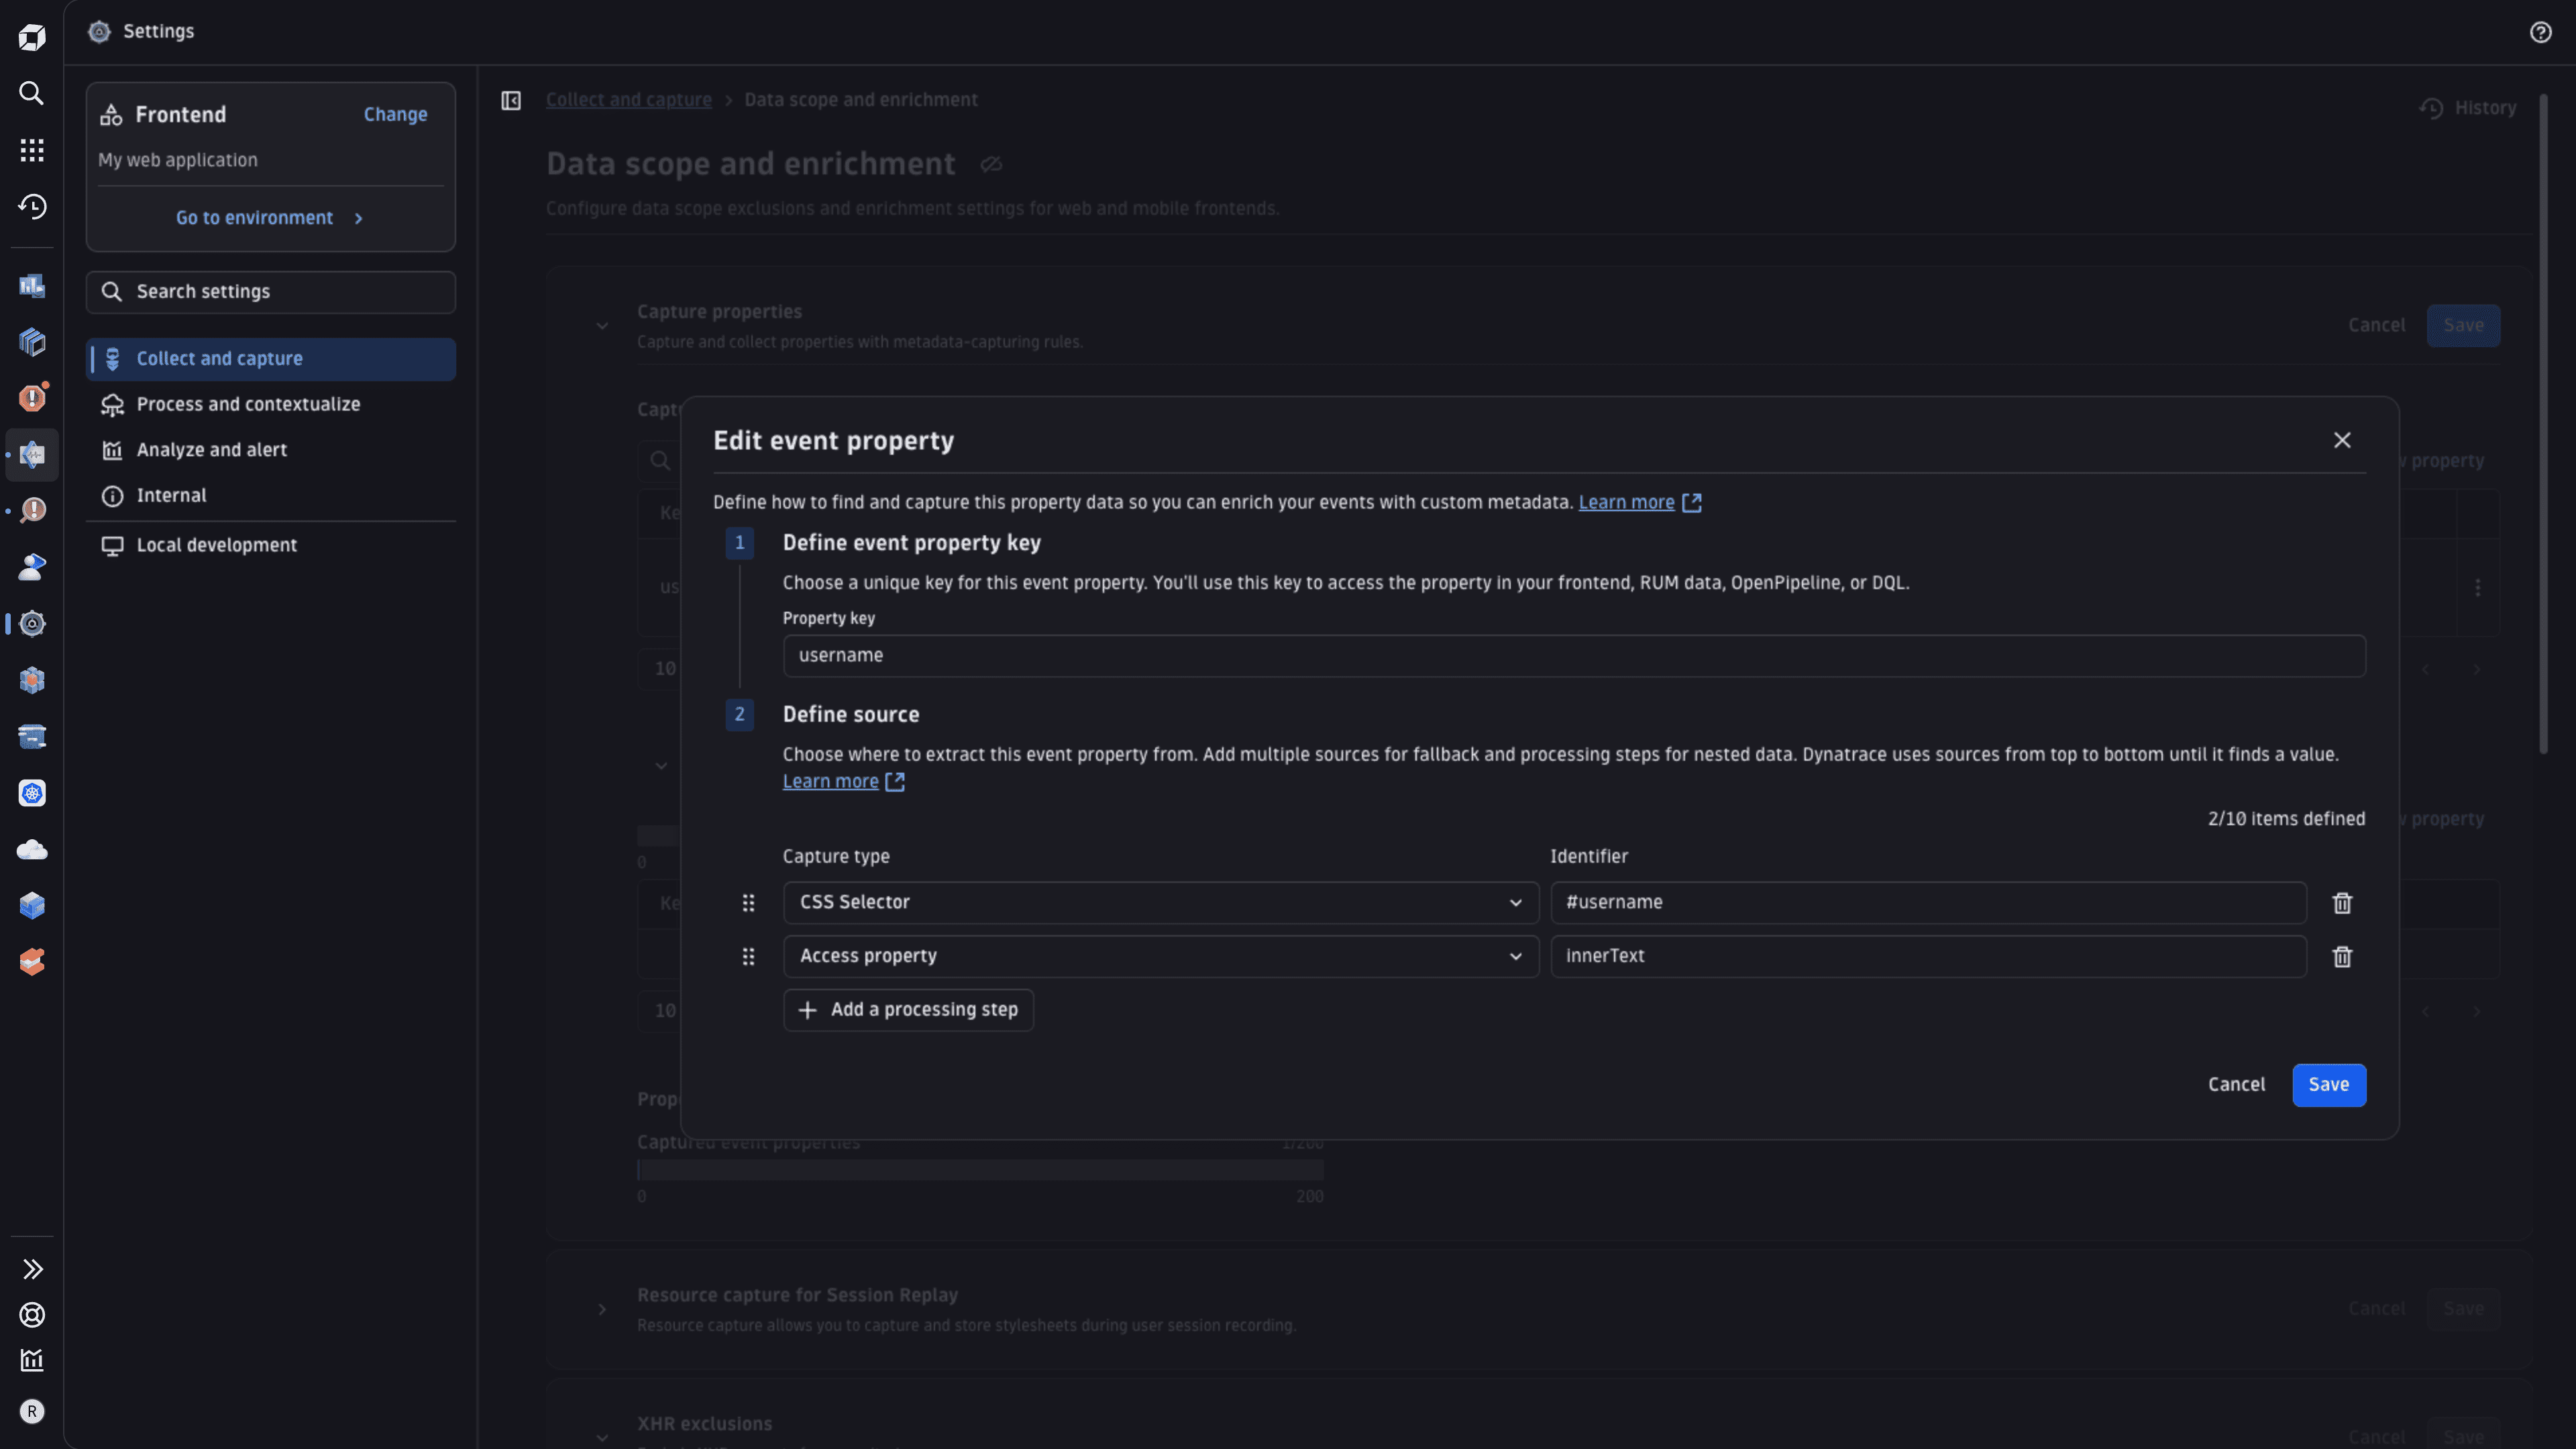This screenshot has height=1449, width=2576.
Task: Select the Internal settings item
Action: click(271, 496)
